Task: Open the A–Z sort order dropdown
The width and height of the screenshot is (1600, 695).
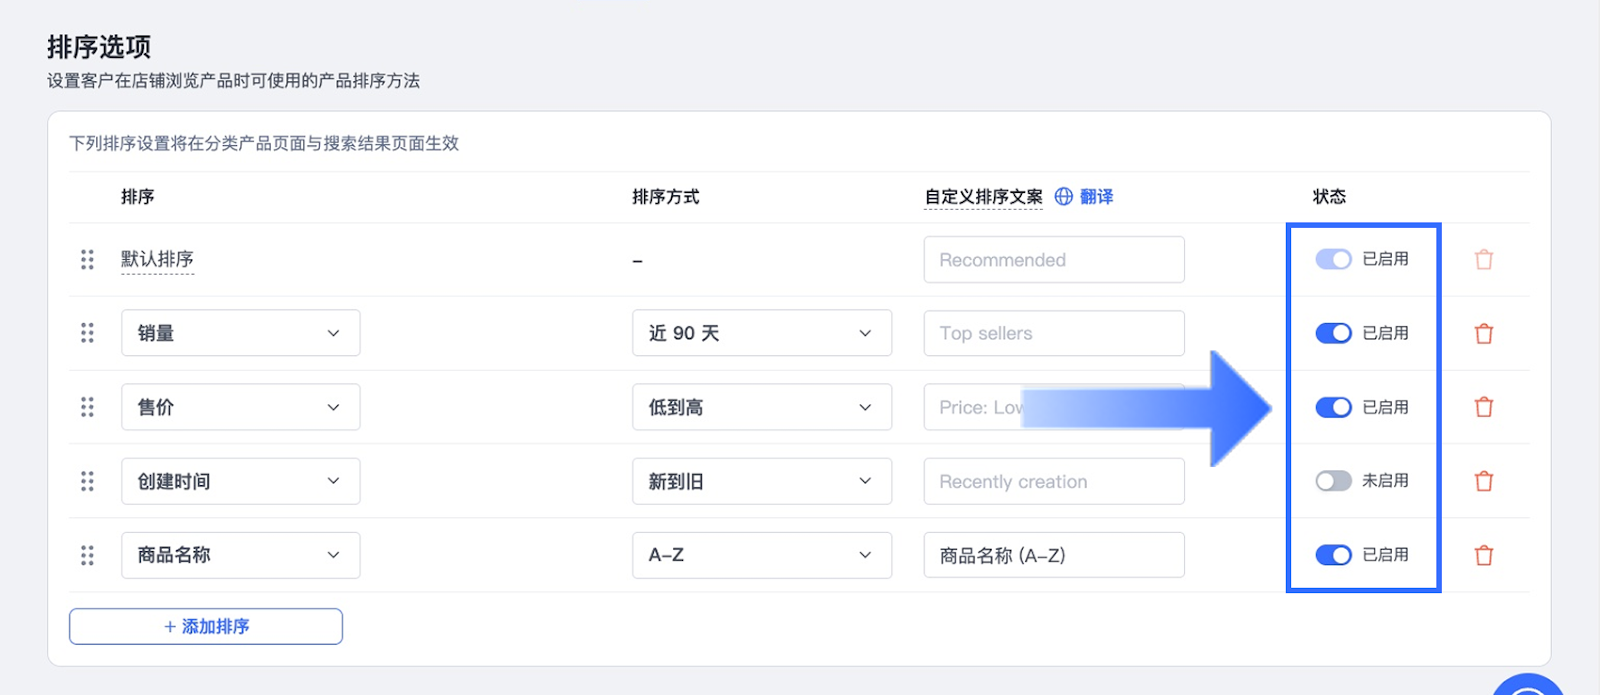Action: coord(761,555)
